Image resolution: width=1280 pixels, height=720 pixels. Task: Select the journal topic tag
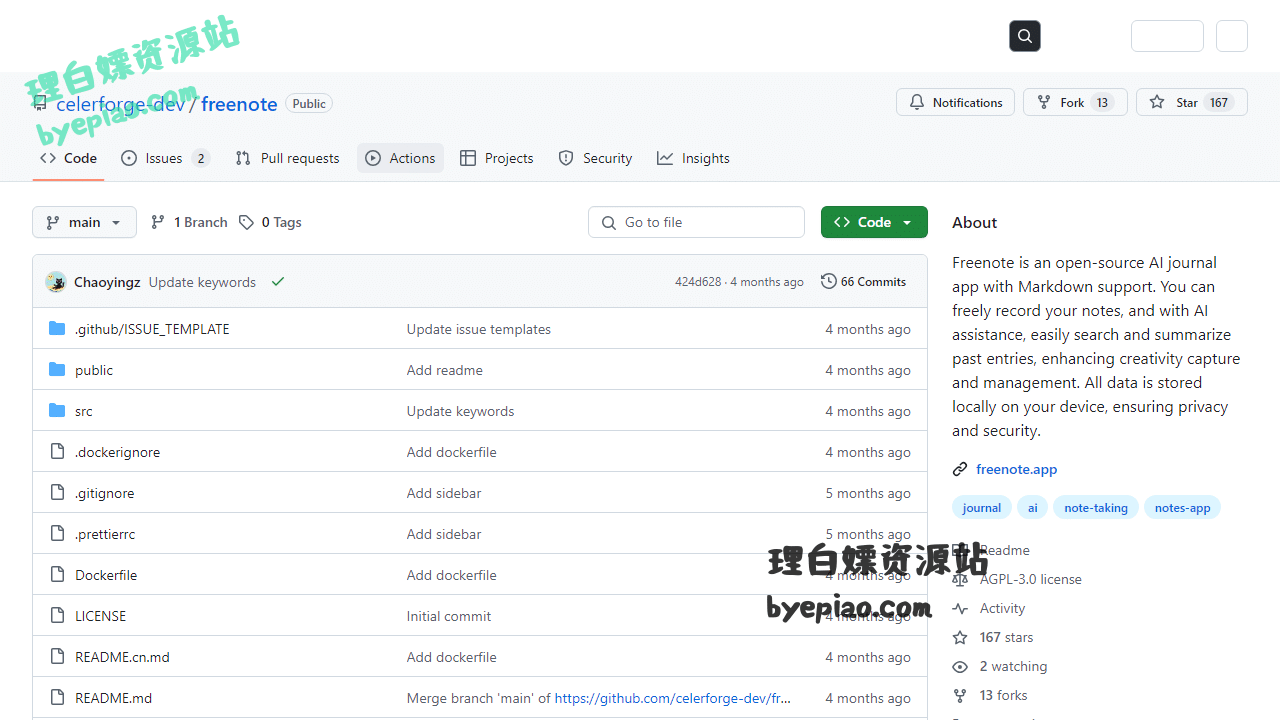(981, 508)
